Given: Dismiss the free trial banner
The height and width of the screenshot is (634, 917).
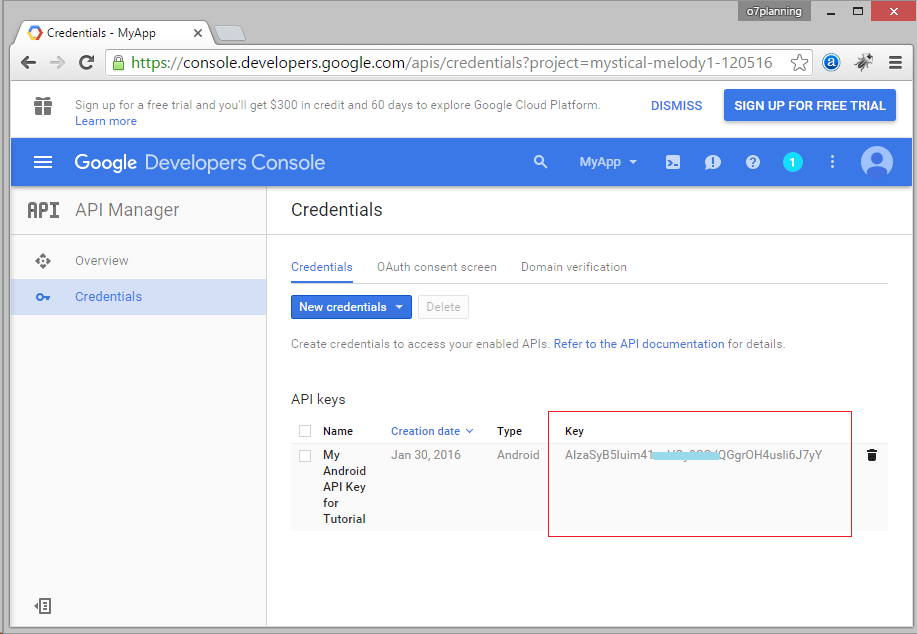Looking at the screenshot, I should (x=677, y=106).
